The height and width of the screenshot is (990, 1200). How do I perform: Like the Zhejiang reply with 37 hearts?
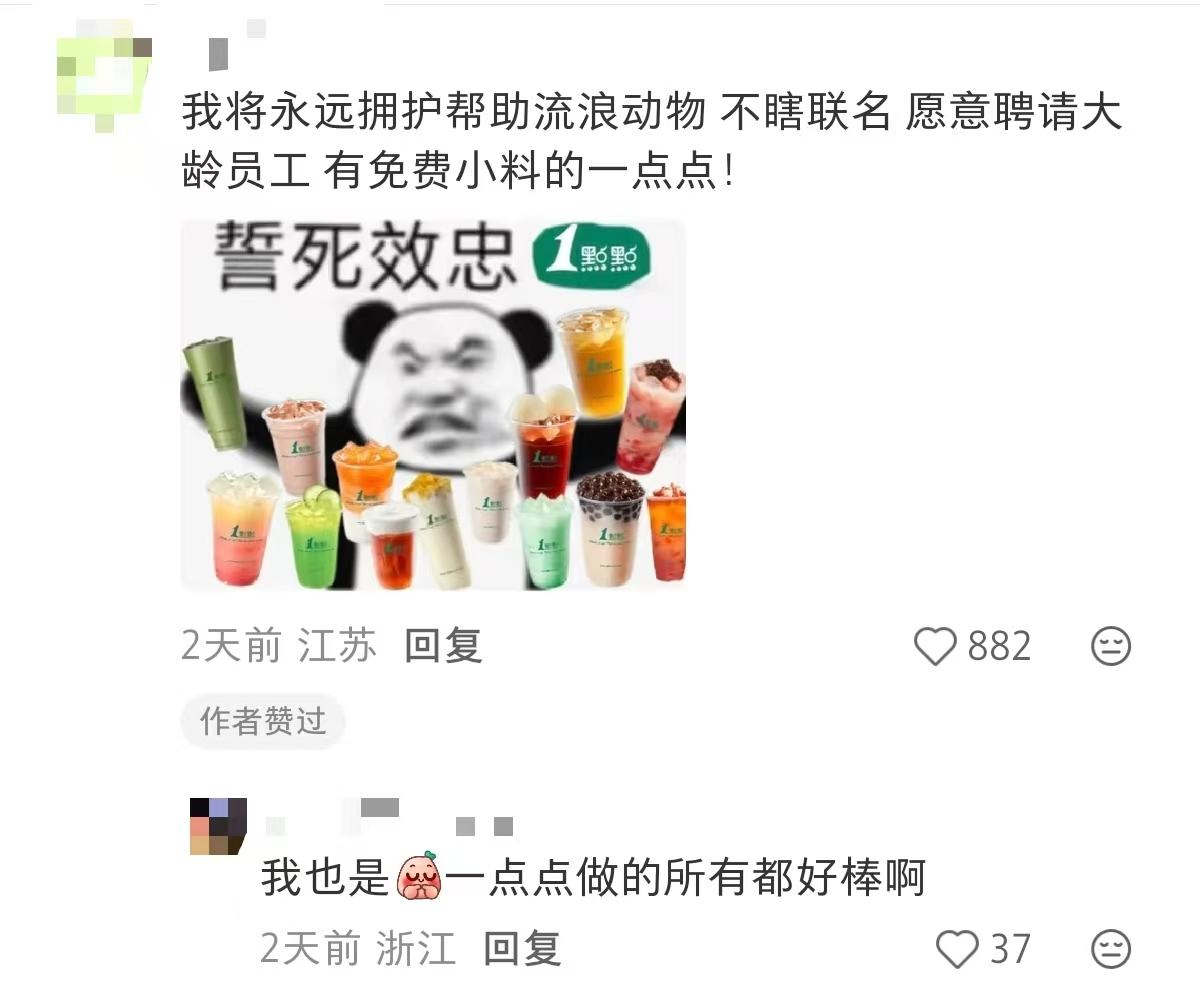coord(956,948)
